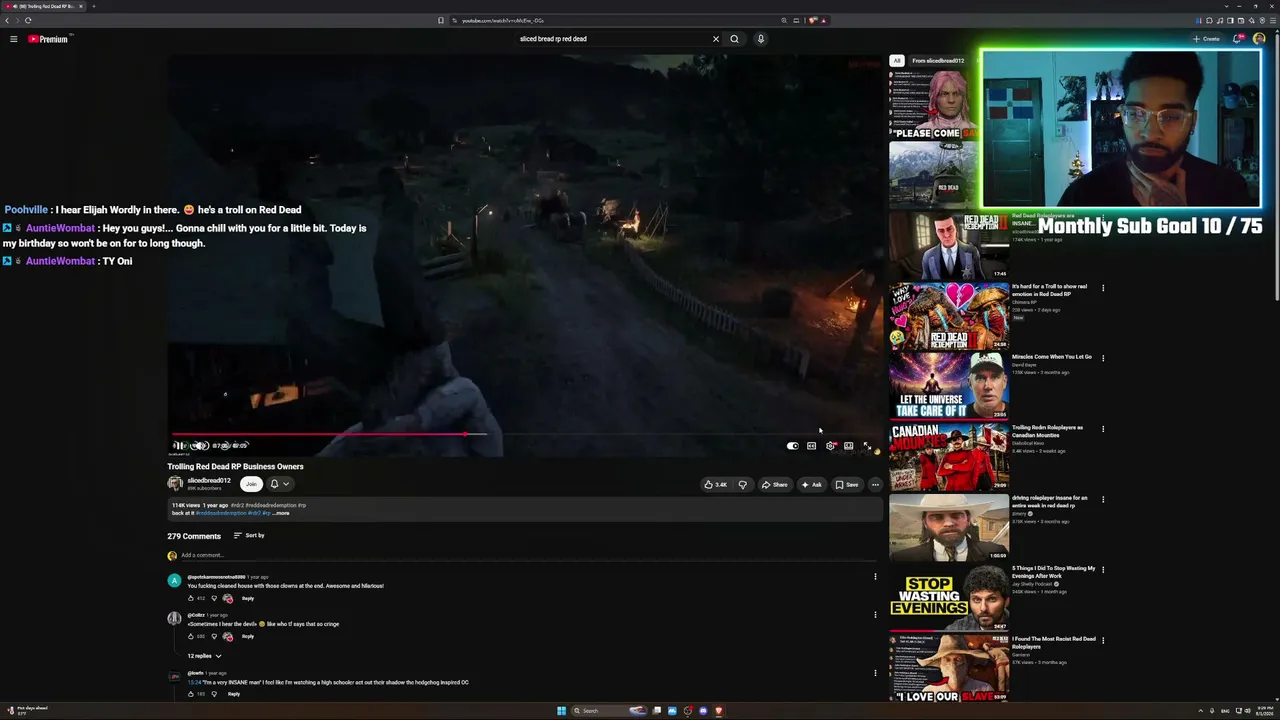Open 'Miracles Come When You Let Go' title
This screenshot has height=720, width=1280.
click(1051, 357)
